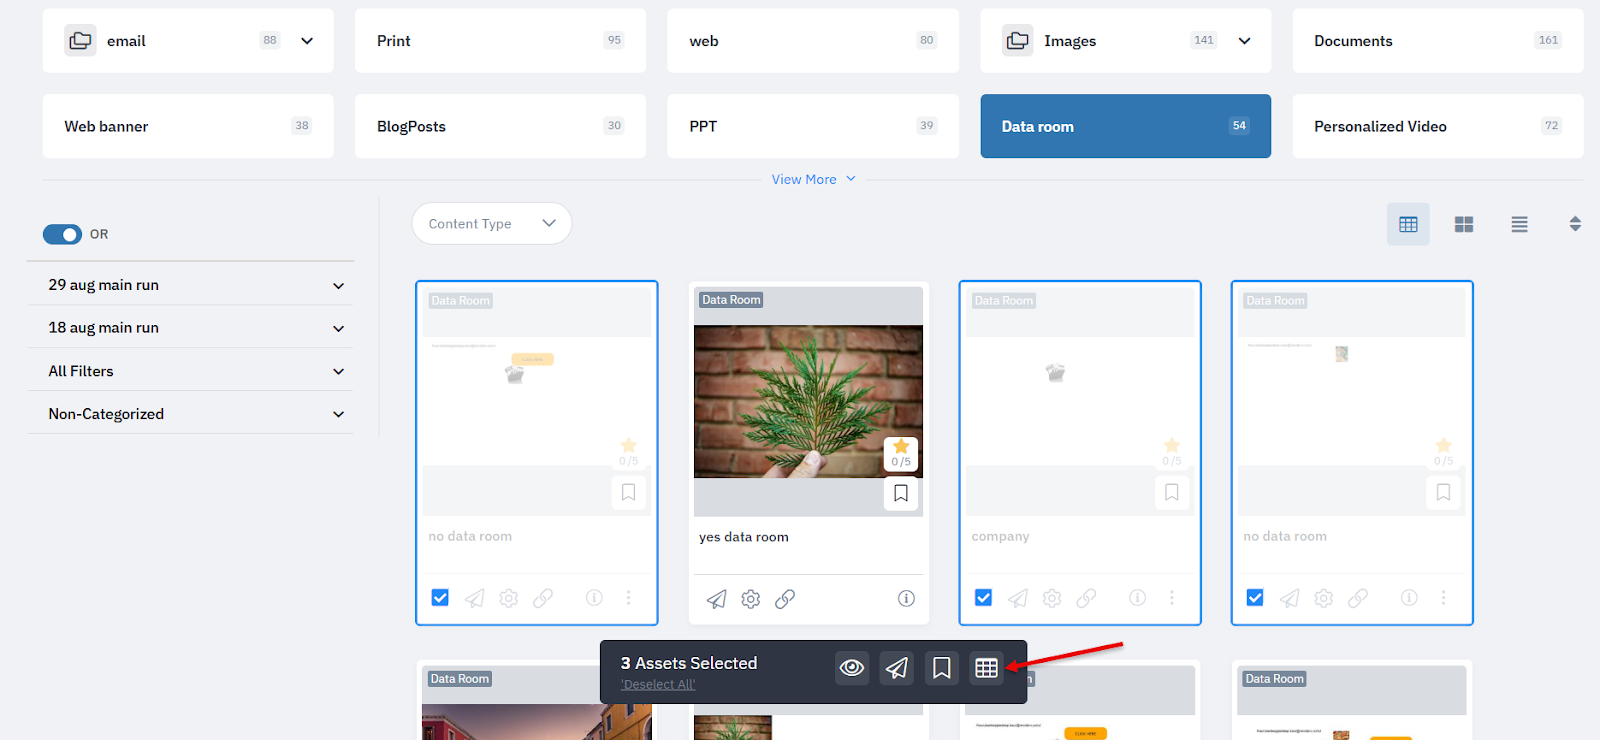Copy link icon on yes data room card

click(x=785, y=599)
